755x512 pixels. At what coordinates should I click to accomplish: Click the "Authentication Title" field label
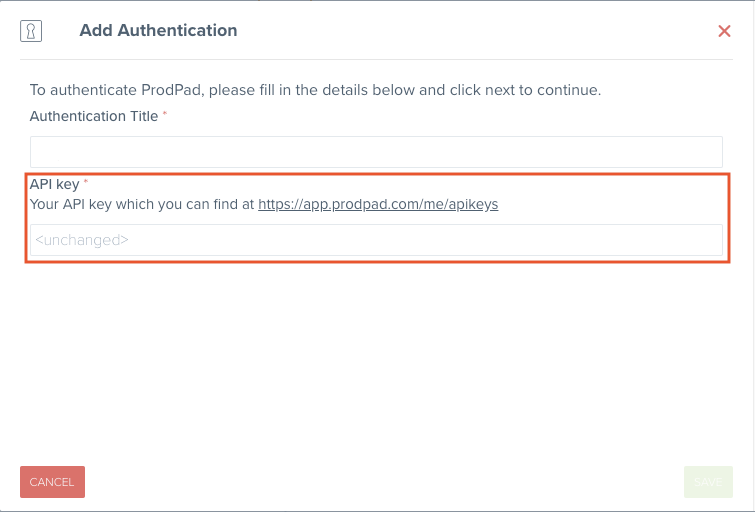tap(94, 116)
